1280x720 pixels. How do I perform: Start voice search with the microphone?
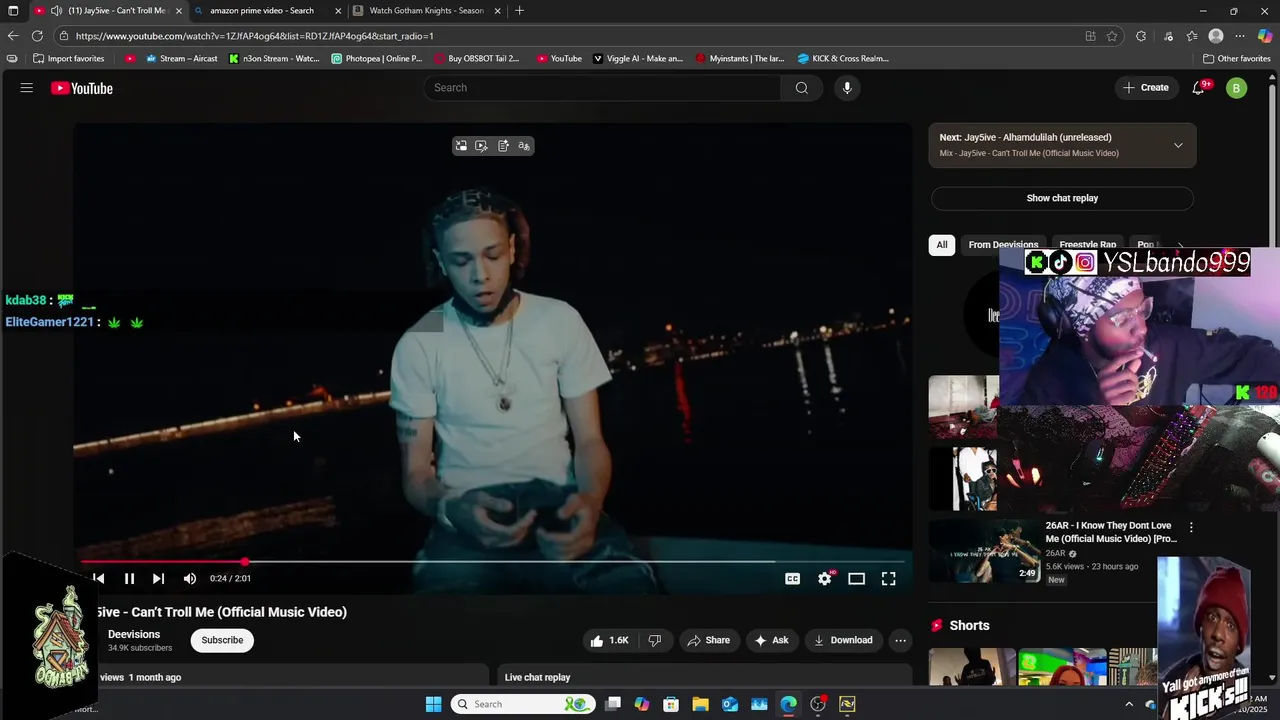tap(847, 88)
